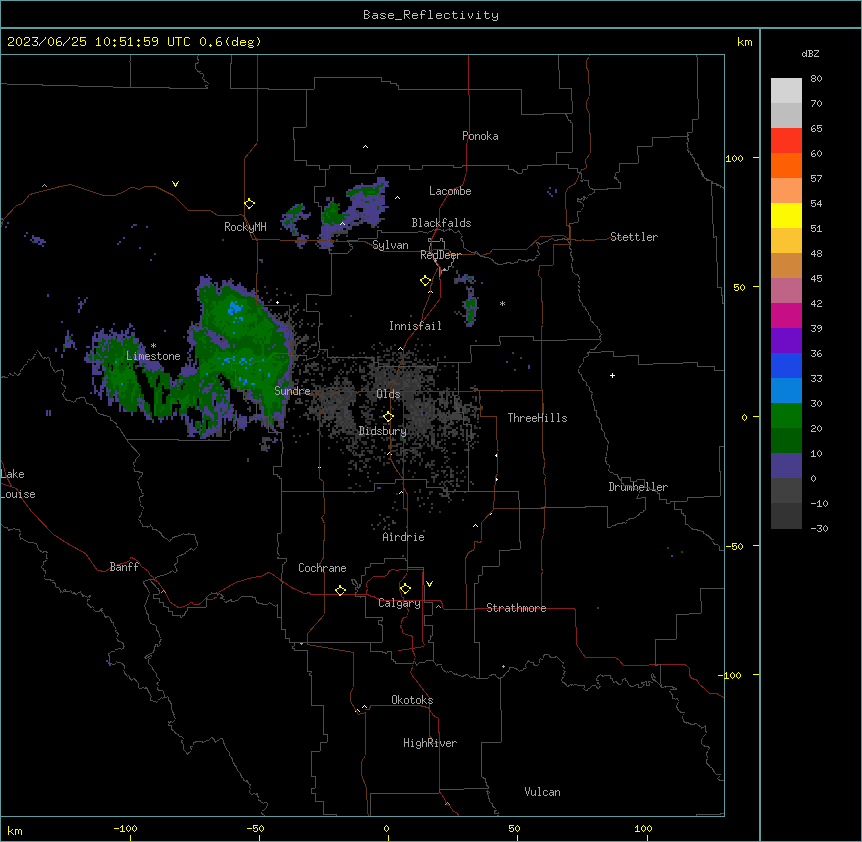
Task: Click the Blackfalds city label
Action: point(441,223)
